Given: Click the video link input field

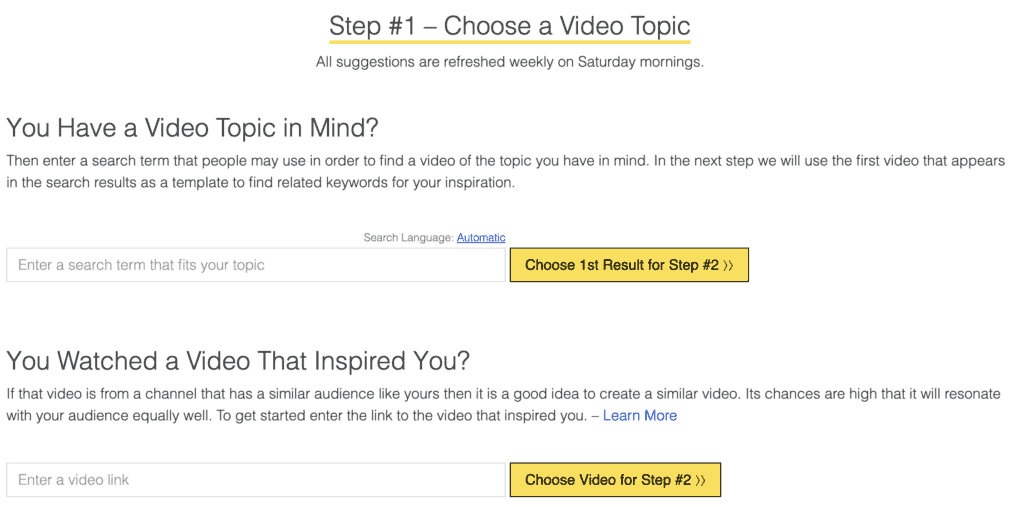Looking at the screenshot, I should 256,480.
